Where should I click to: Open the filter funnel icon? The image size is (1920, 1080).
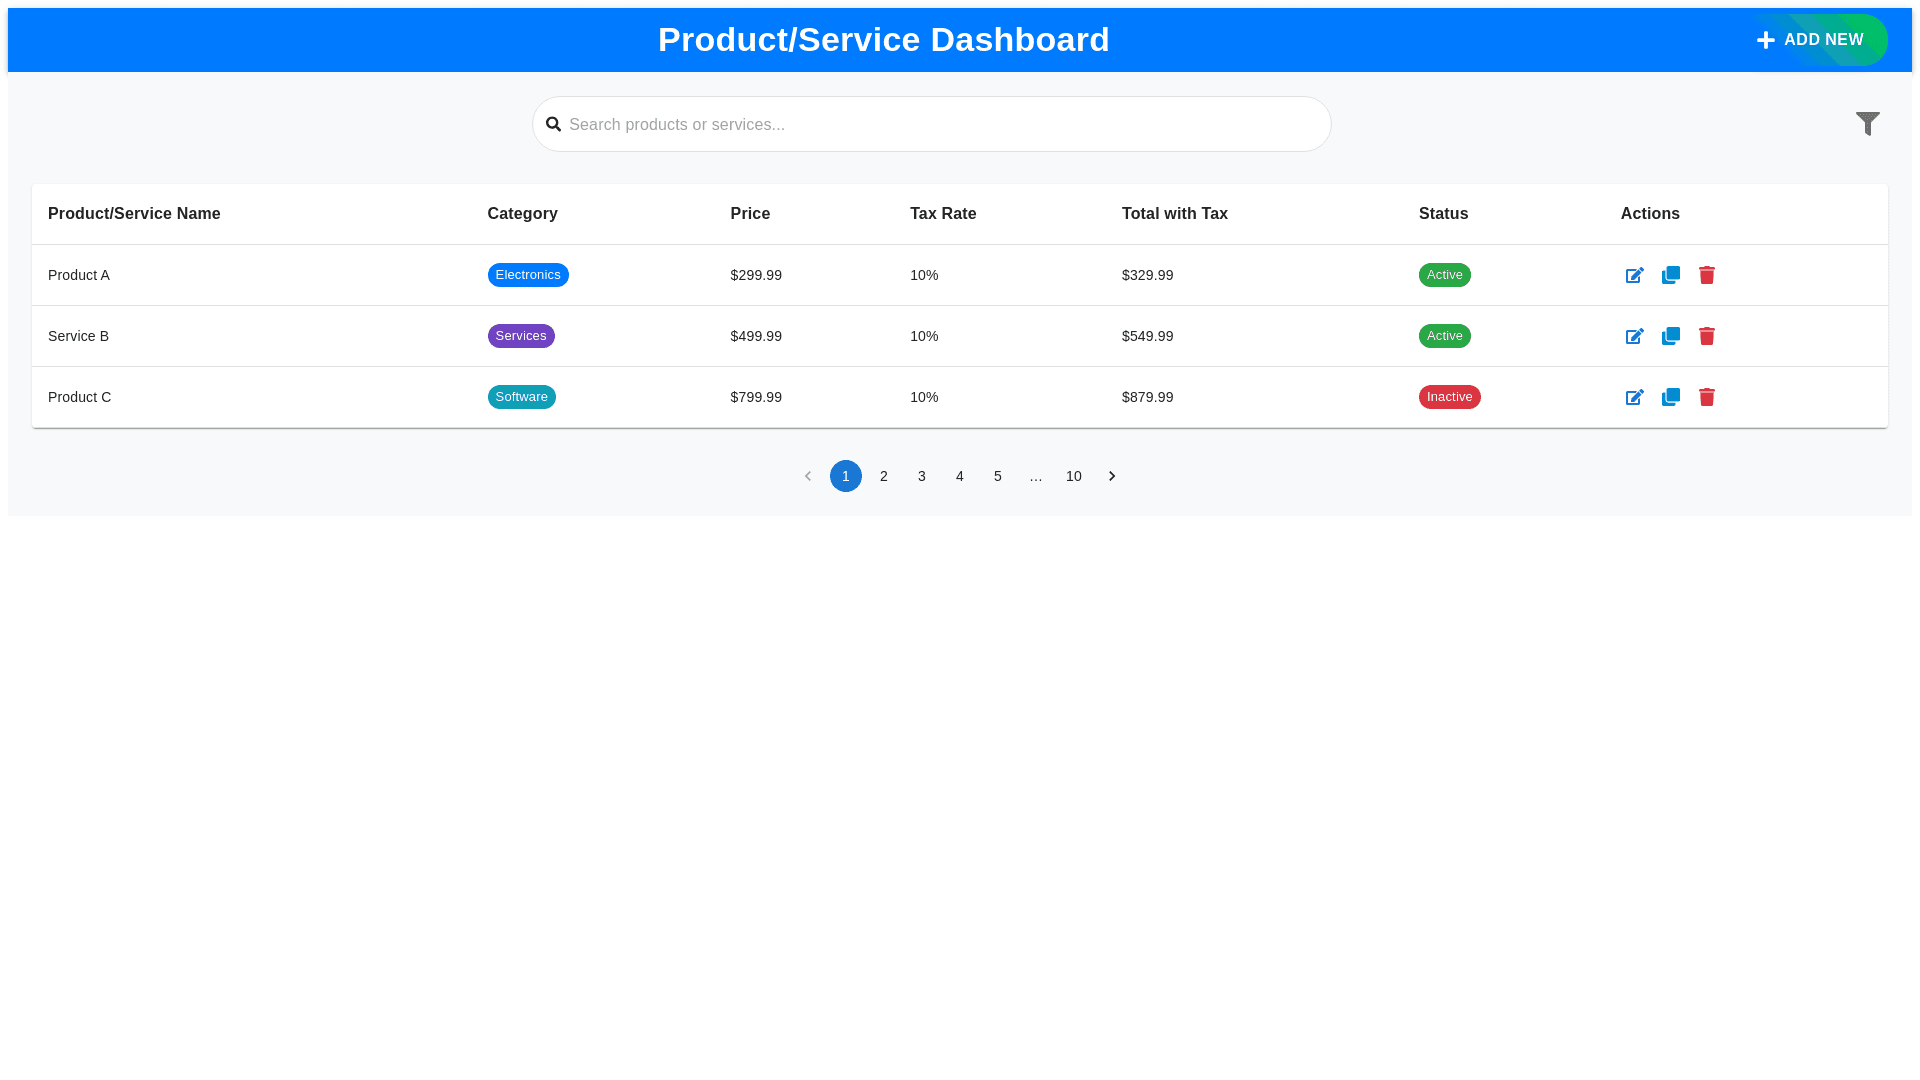(1867, 124)
